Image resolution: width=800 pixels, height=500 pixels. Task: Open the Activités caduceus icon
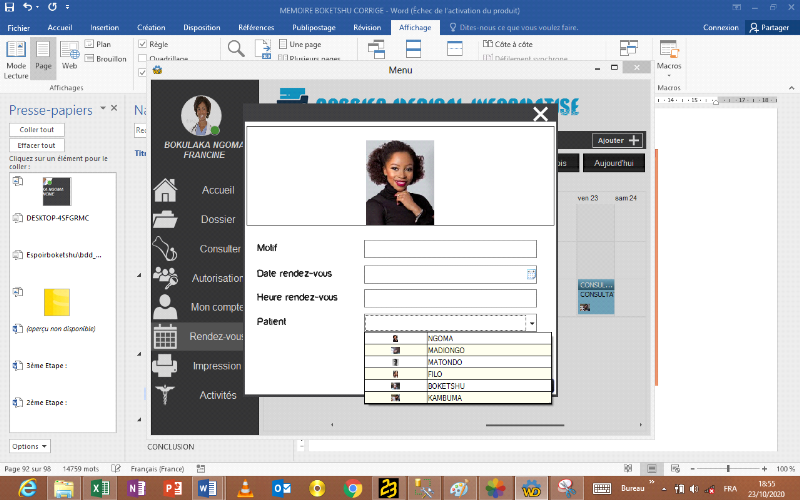click(165, 395)
